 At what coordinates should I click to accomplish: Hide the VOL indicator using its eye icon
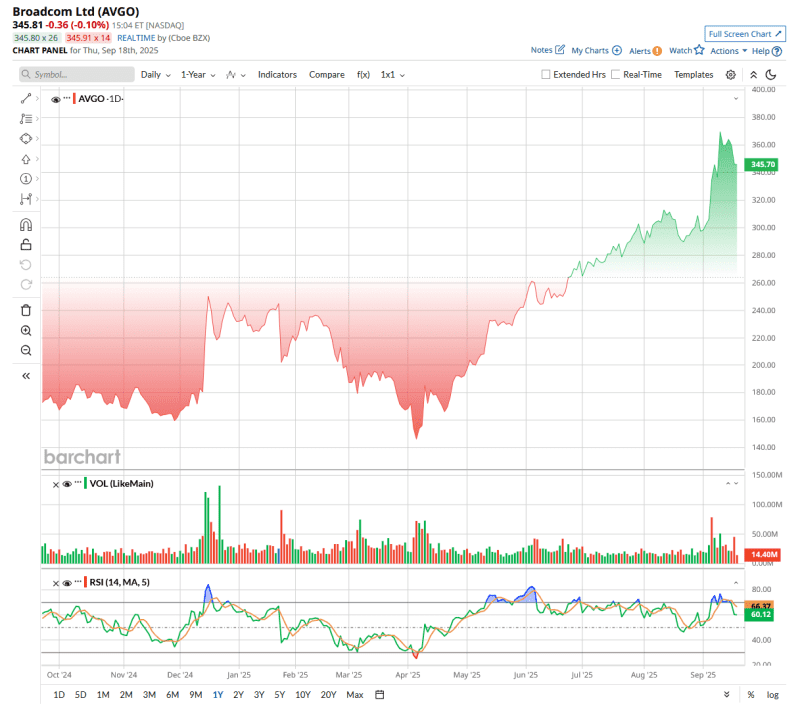pos(67,484)
